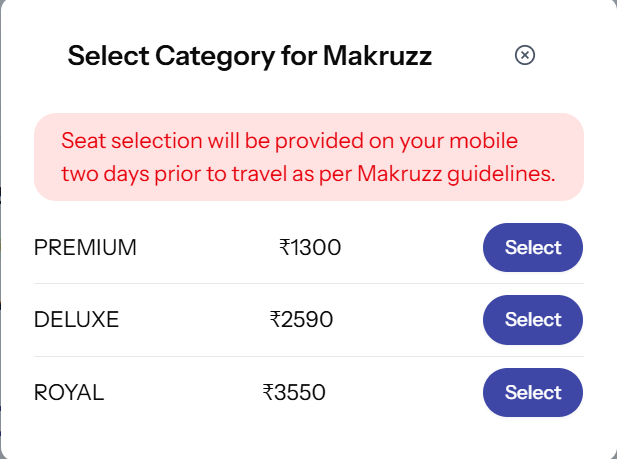Click the ₹3550 Royal price

coord(294,392)
